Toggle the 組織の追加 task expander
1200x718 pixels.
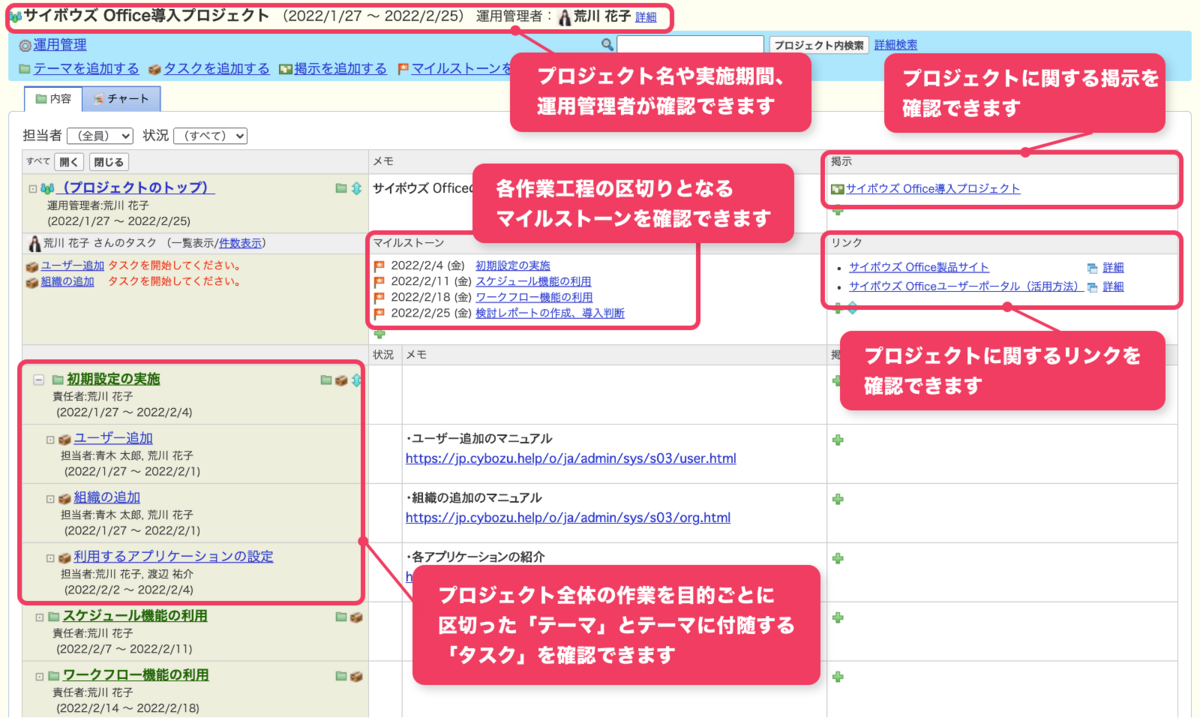50,498
